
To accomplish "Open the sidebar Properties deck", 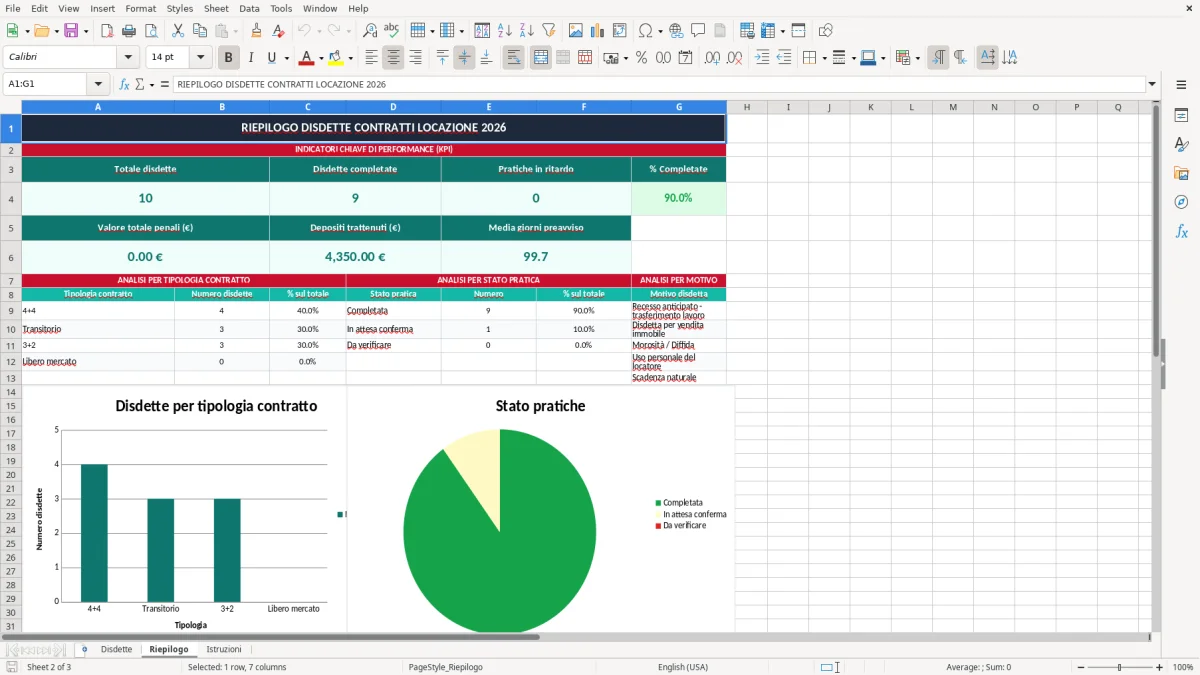I will pyautogui.click(x=1181, y=116).
